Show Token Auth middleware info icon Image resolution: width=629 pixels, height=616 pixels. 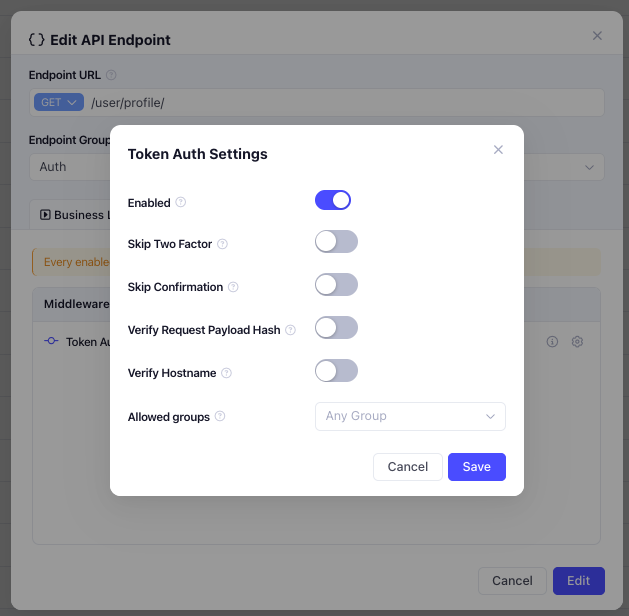pyautogui.click(x=552, y=342)
